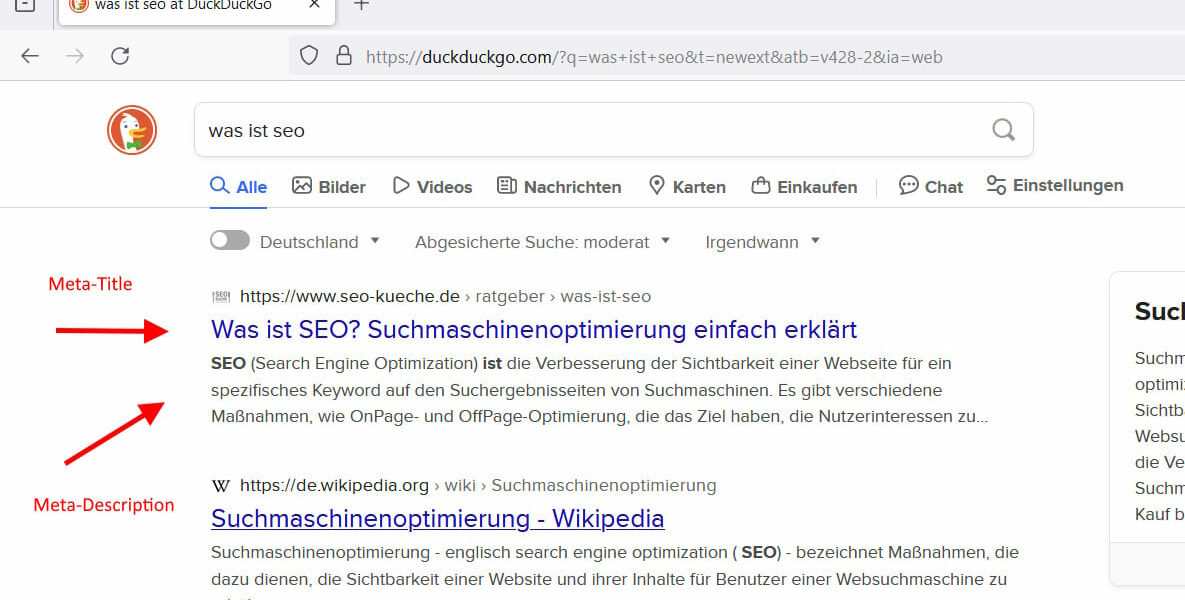The image size is (1185, 600).
Task: Select the Alle results tab
Action: [238, 187]
